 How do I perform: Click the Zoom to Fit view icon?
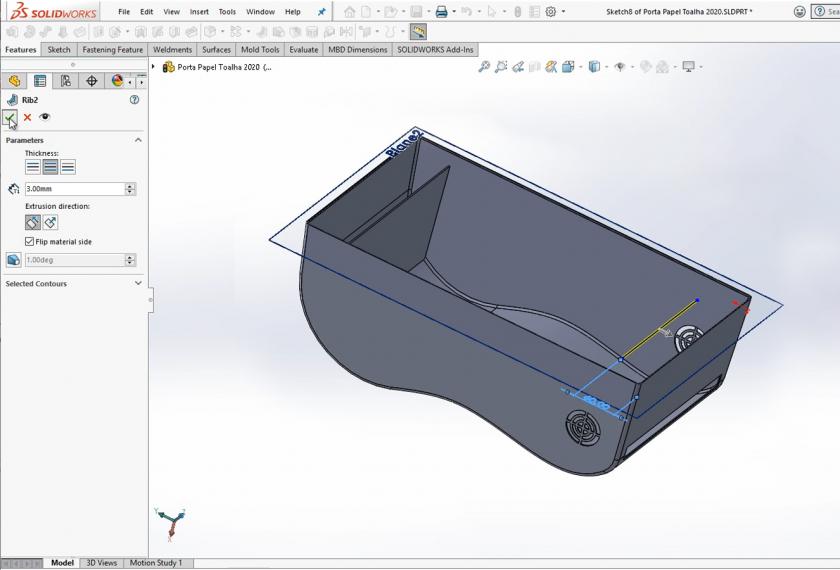point(484,67)
